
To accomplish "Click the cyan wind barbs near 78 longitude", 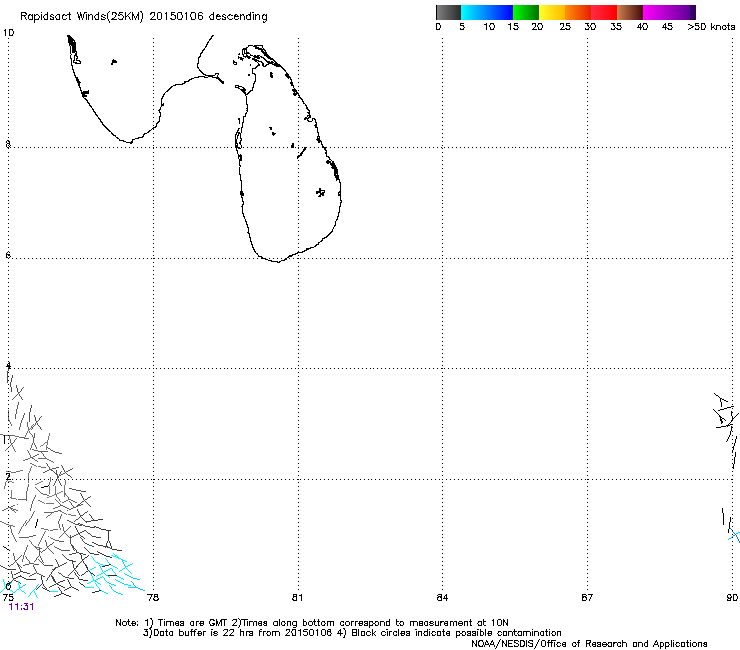I will tap(116, 574).
